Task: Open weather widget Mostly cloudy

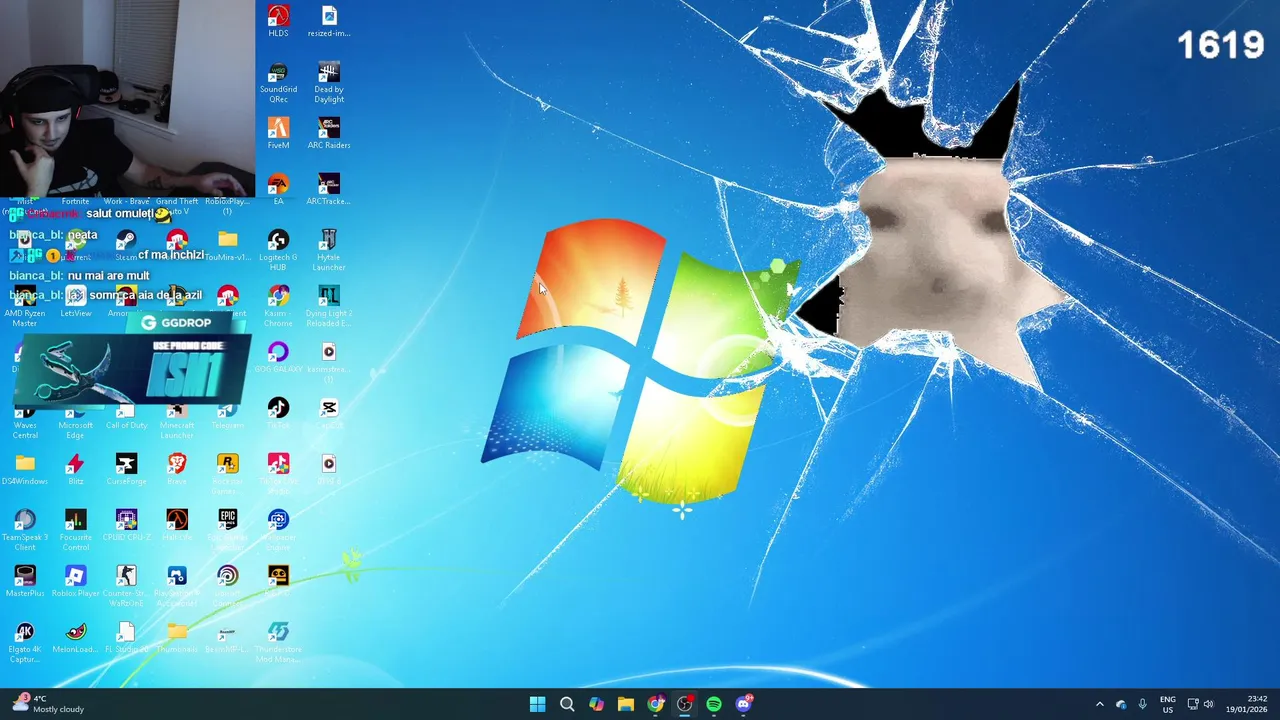Action: click(x=48, y=704)
